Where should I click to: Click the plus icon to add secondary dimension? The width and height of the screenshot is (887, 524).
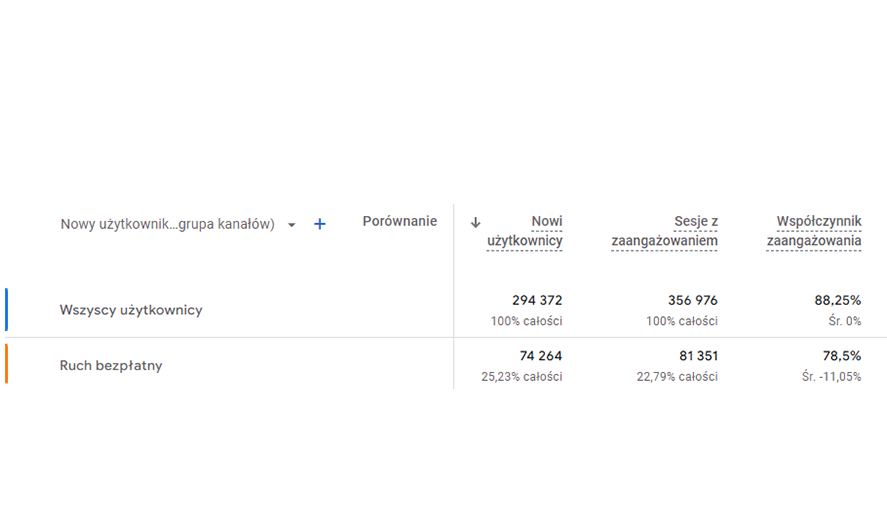[320, 225]
